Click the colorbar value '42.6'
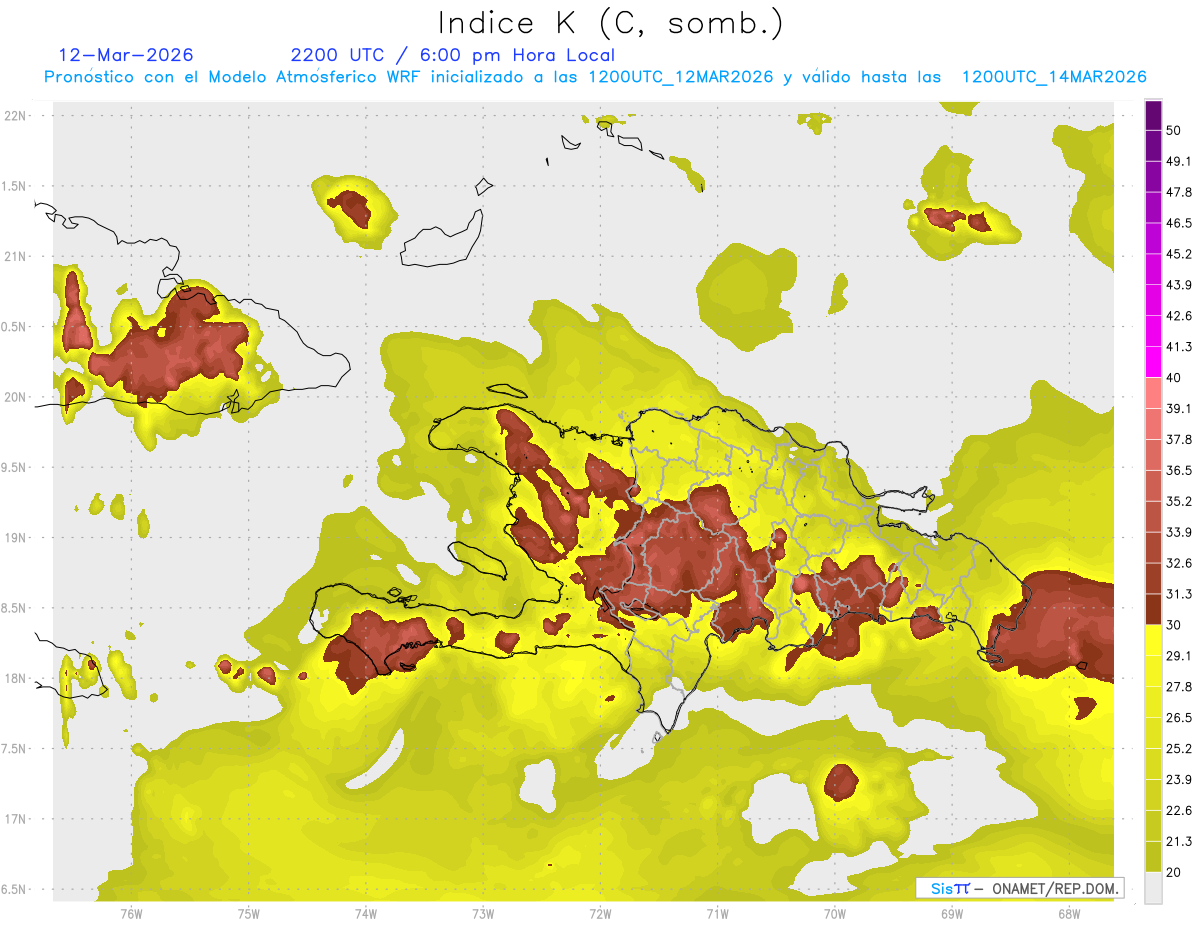The height and width of the screenshot is (927, 1200). point(1178,316)
